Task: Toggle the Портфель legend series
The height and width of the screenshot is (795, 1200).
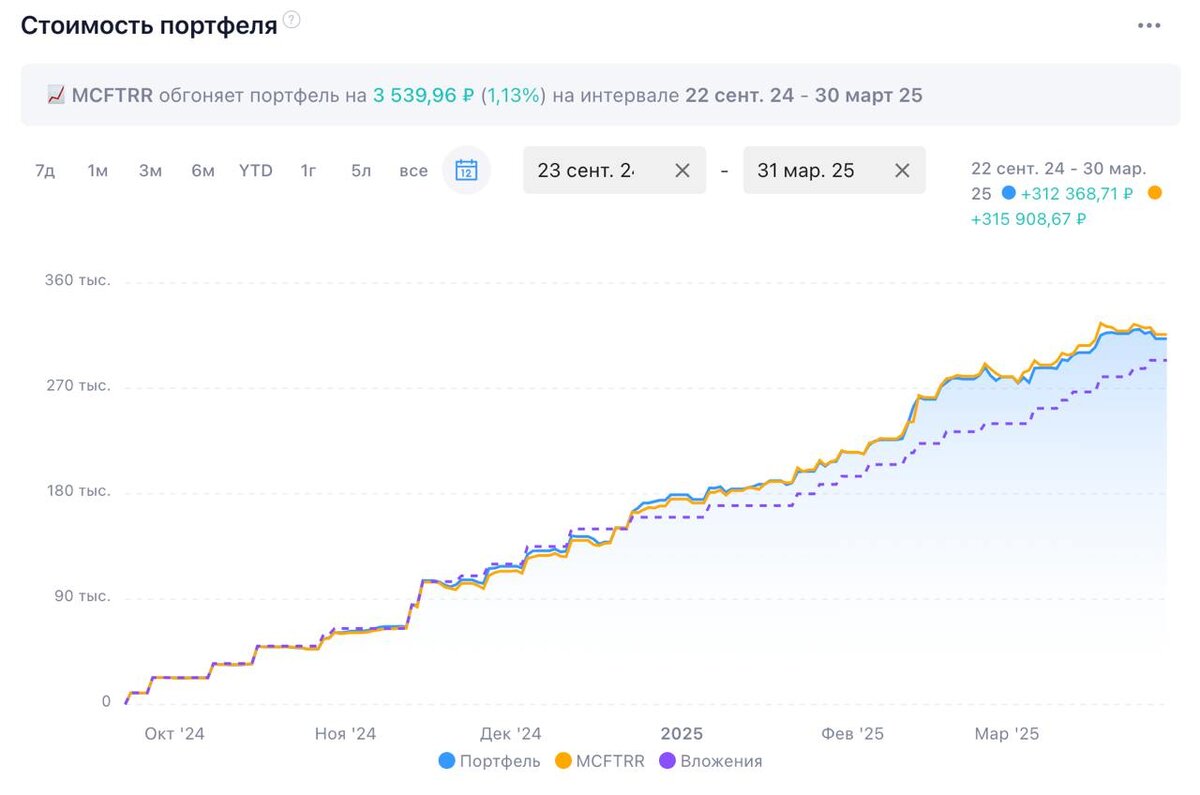Action: click(490, 761)
